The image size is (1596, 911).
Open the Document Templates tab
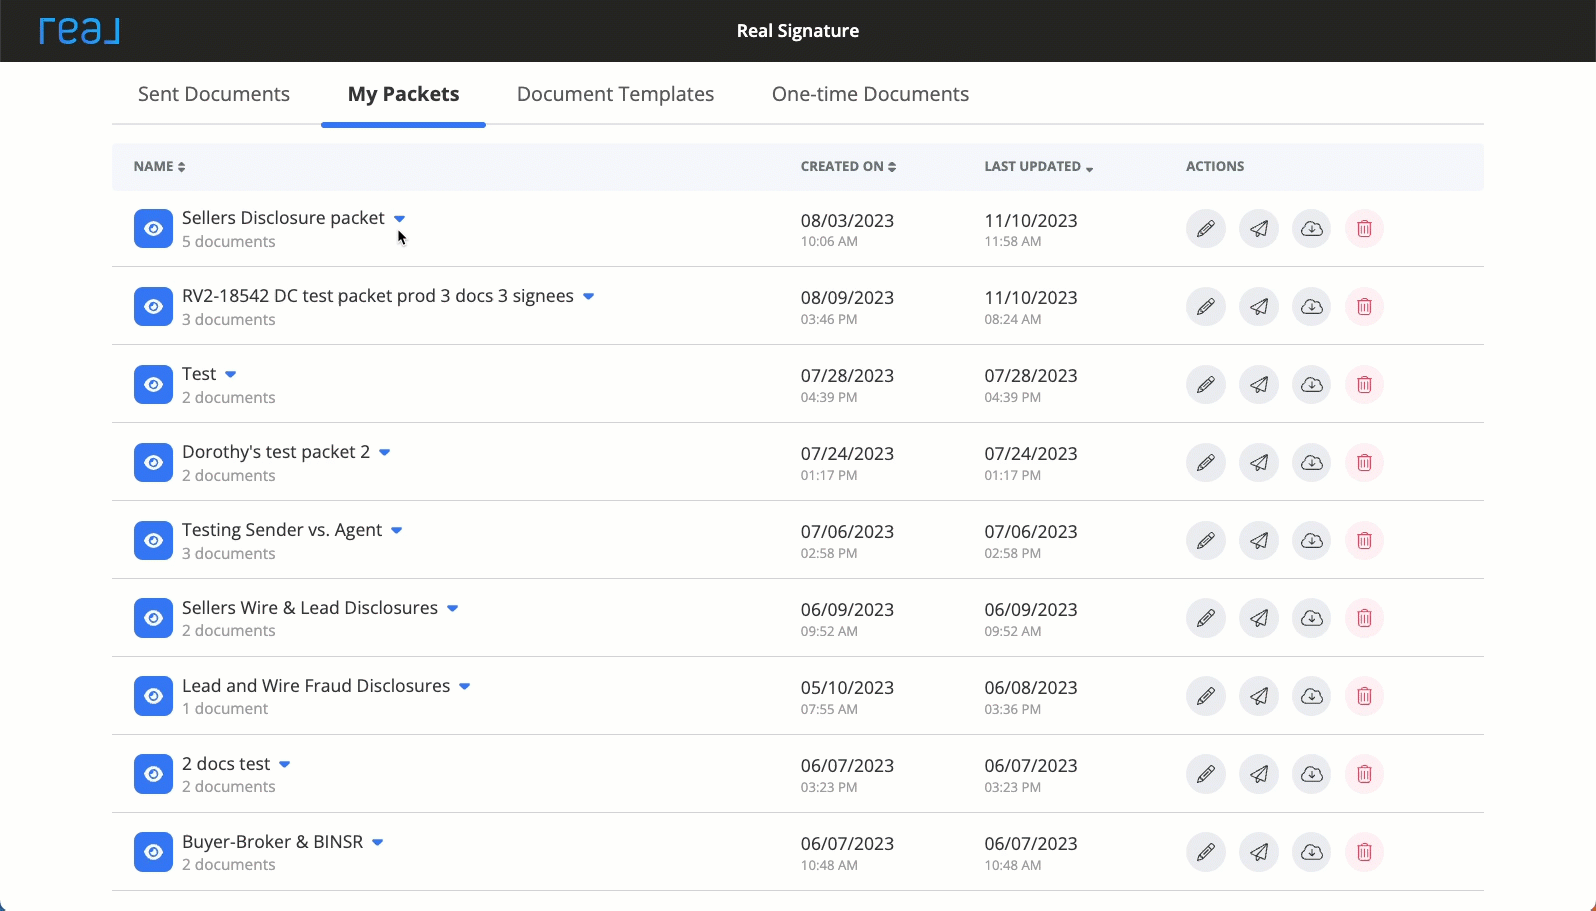[x=615, y=94]
